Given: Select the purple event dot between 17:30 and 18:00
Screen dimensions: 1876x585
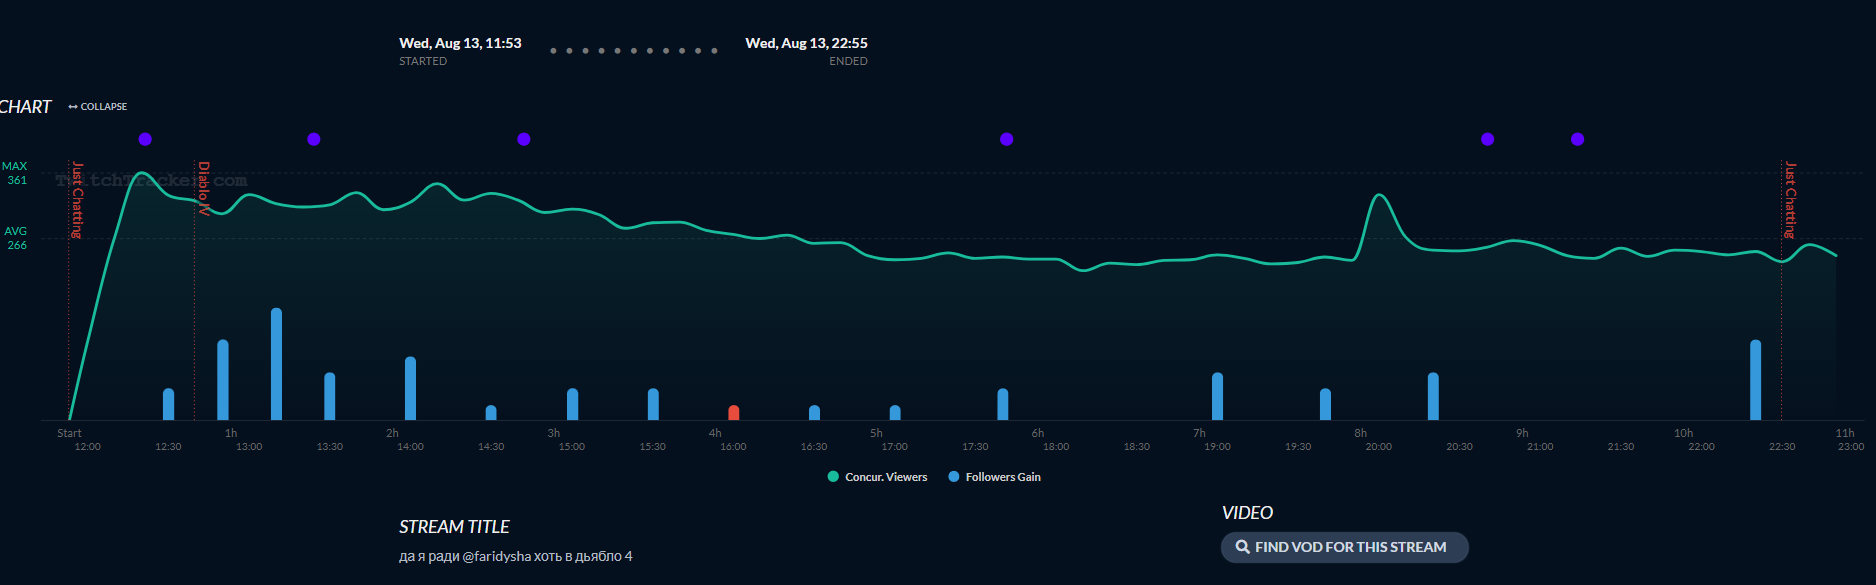Looking at the screenshot, I should click(x=1007, y=139).
